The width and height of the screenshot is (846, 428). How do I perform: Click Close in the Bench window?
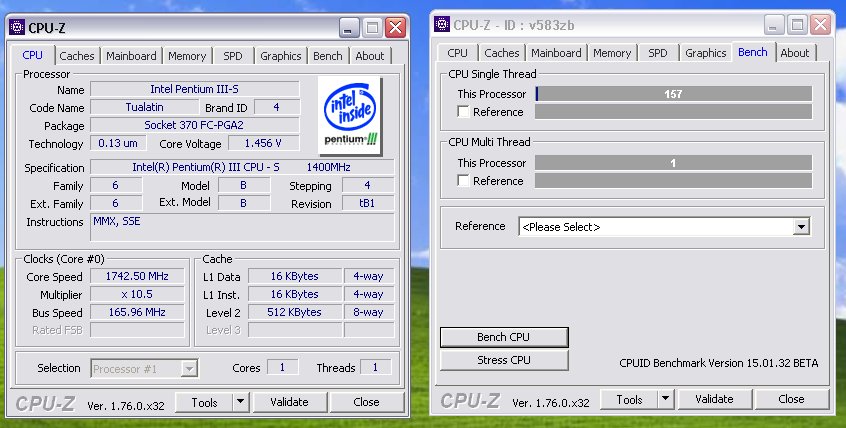[x=792, y=399]
